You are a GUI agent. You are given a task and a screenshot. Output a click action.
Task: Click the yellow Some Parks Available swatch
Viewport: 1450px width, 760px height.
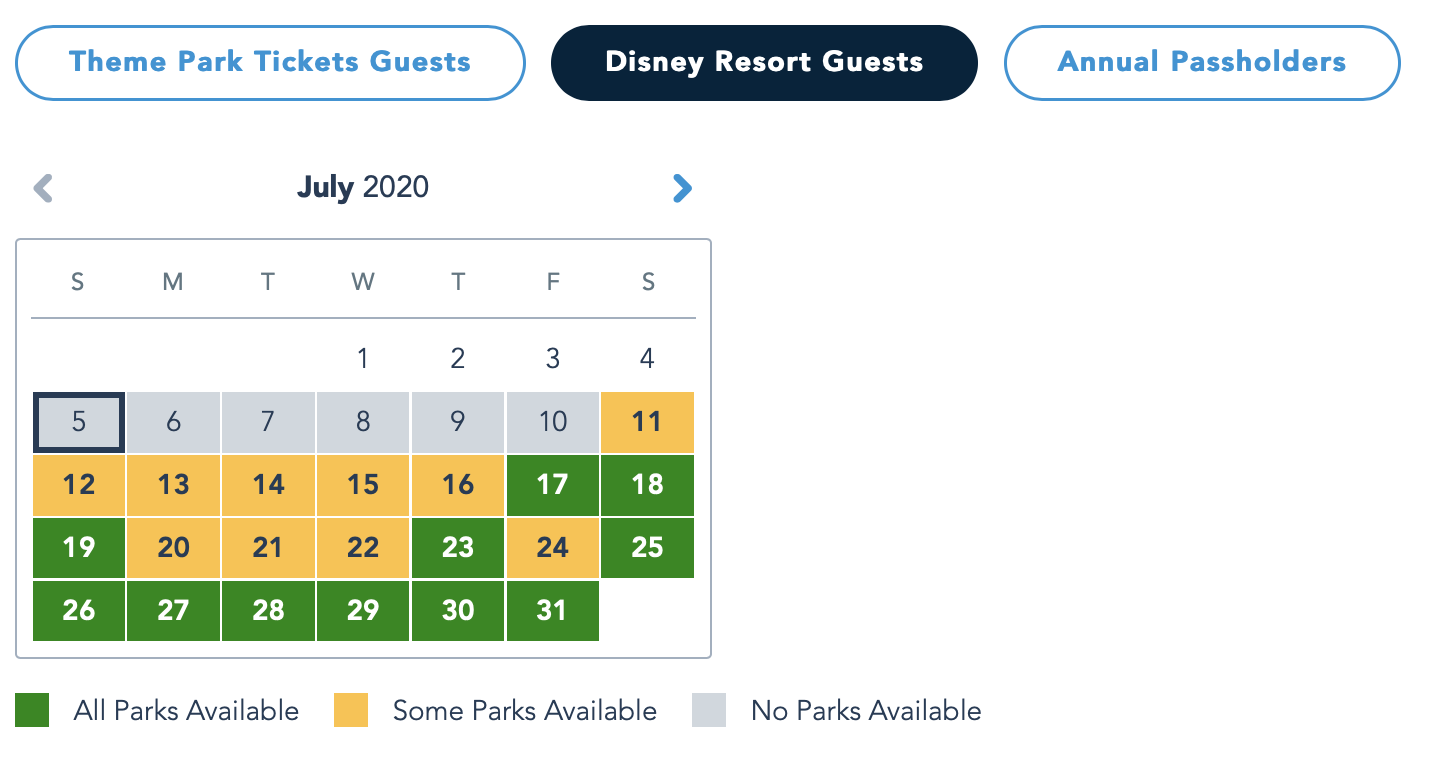click(351, 710)
